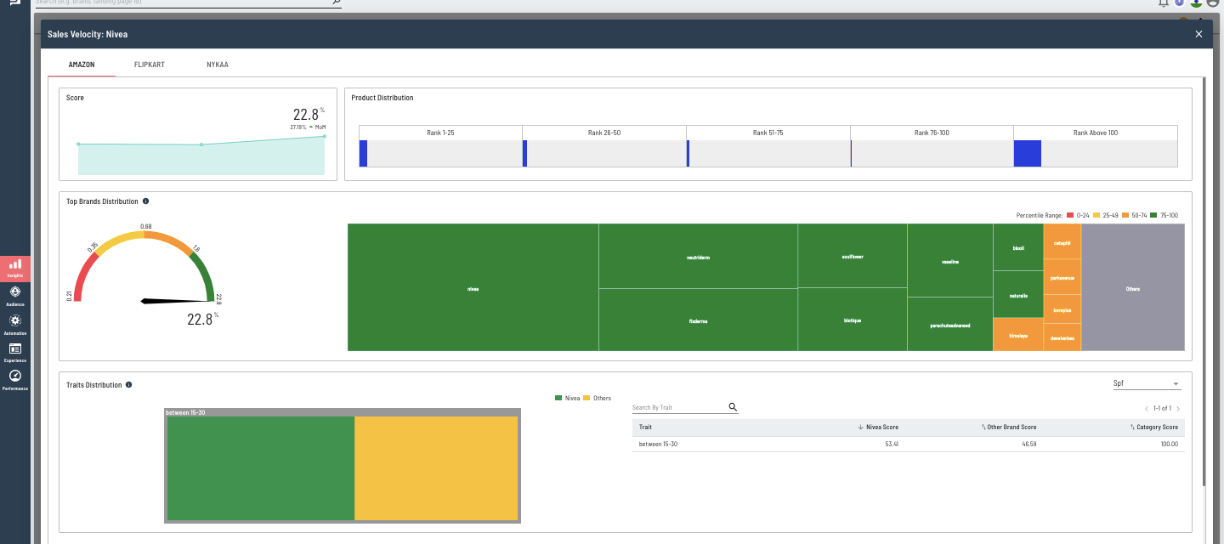Select the parkavenue treemap block
The image size is (1224, 544).
[1062, 277]
